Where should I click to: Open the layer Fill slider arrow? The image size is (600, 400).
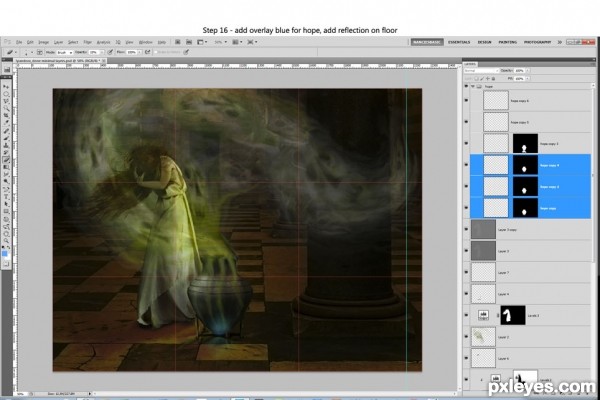click(528, 78)
